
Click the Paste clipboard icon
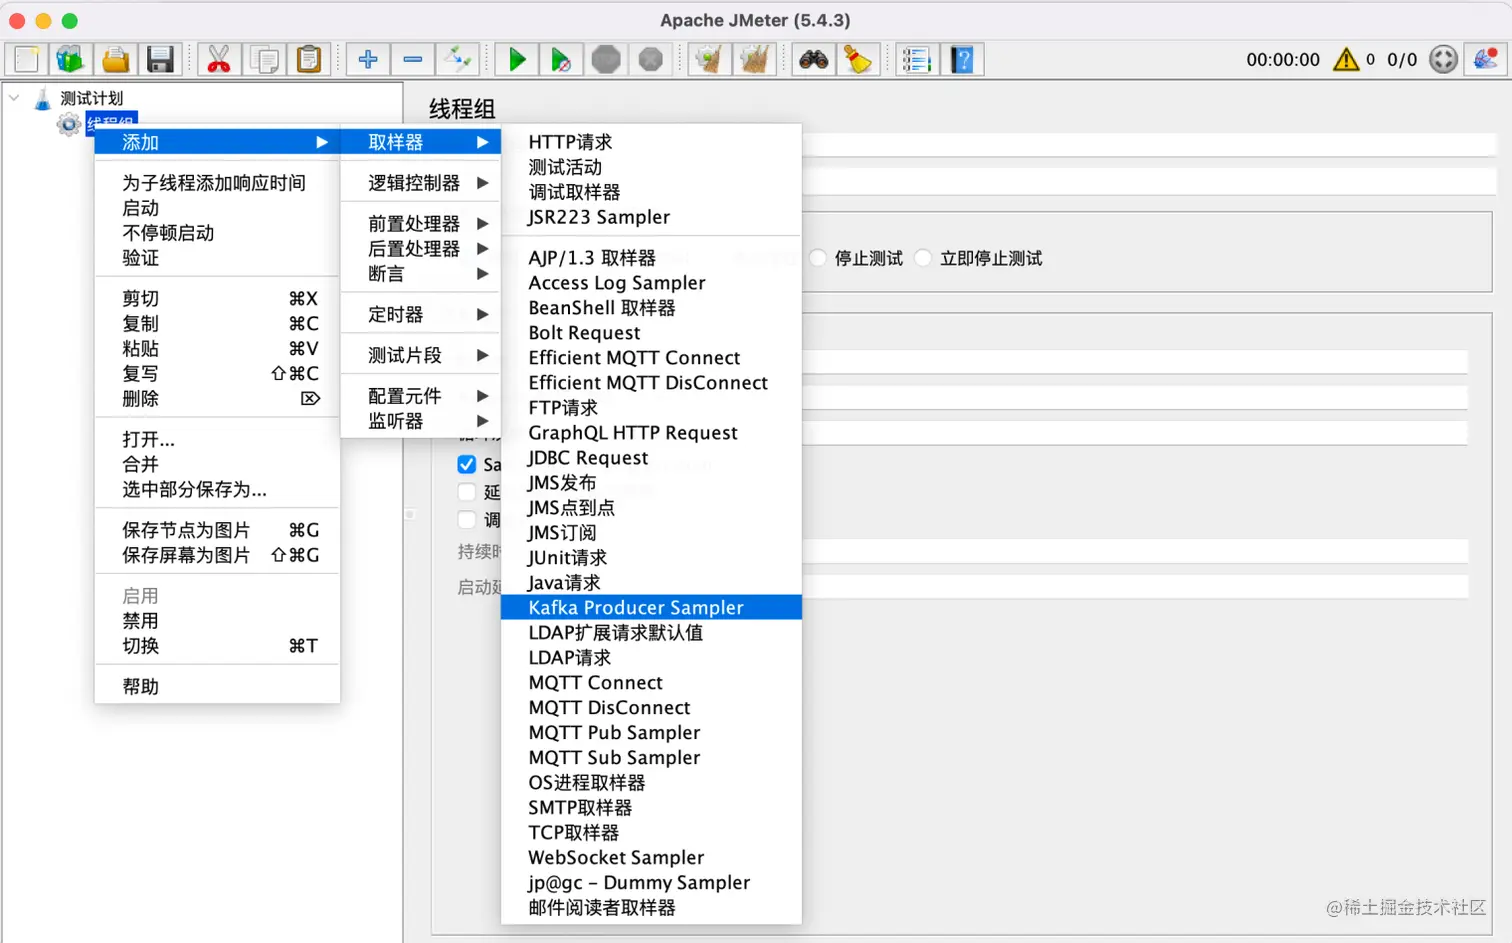tap(309, 60)
